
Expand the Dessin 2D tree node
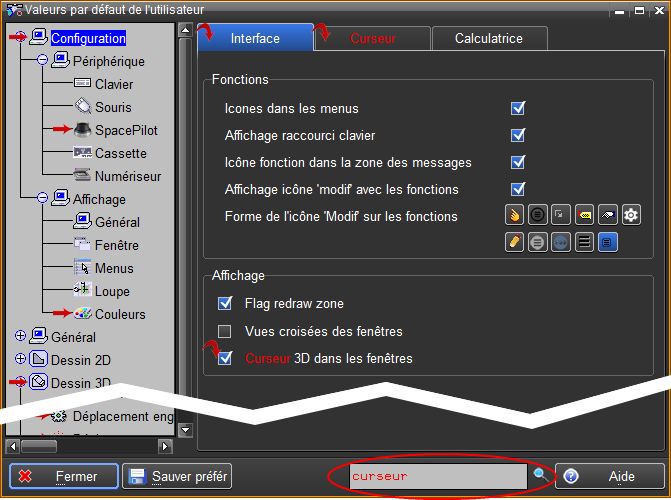pyautogui.click(x=20, y=360)
